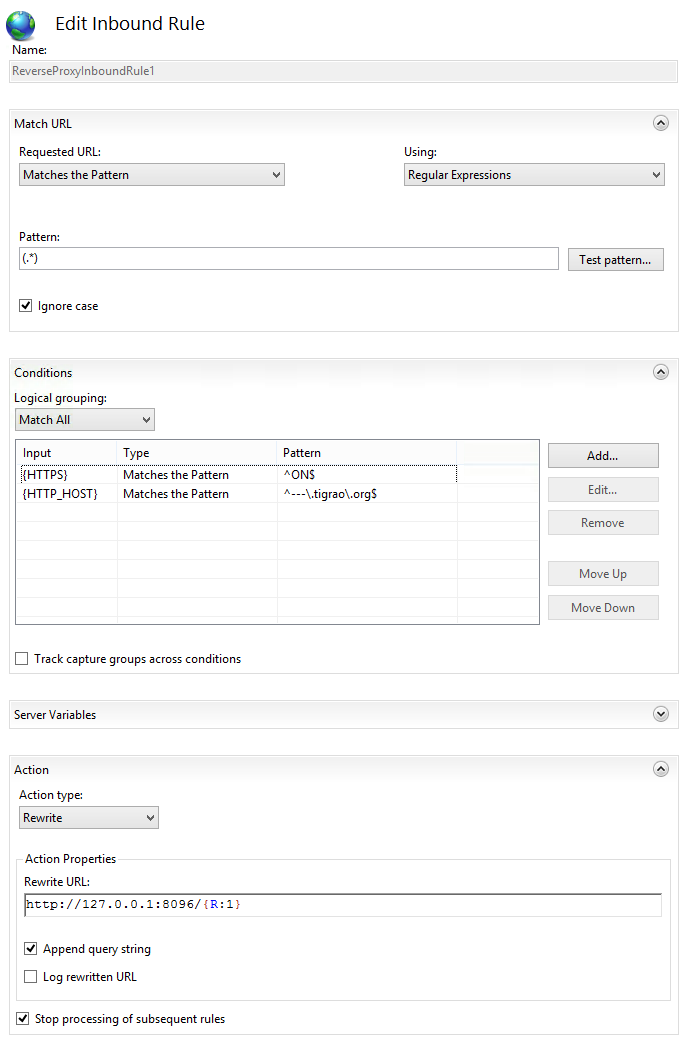Click the rule Name field
This screenshot has width=693, height=1046.
click(x=343, y=71)
